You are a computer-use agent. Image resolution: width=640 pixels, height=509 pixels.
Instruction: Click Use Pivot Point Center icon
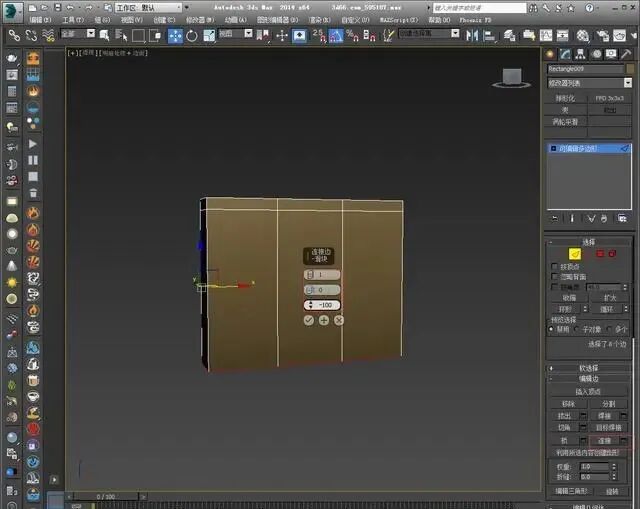(x=263, y=36)
